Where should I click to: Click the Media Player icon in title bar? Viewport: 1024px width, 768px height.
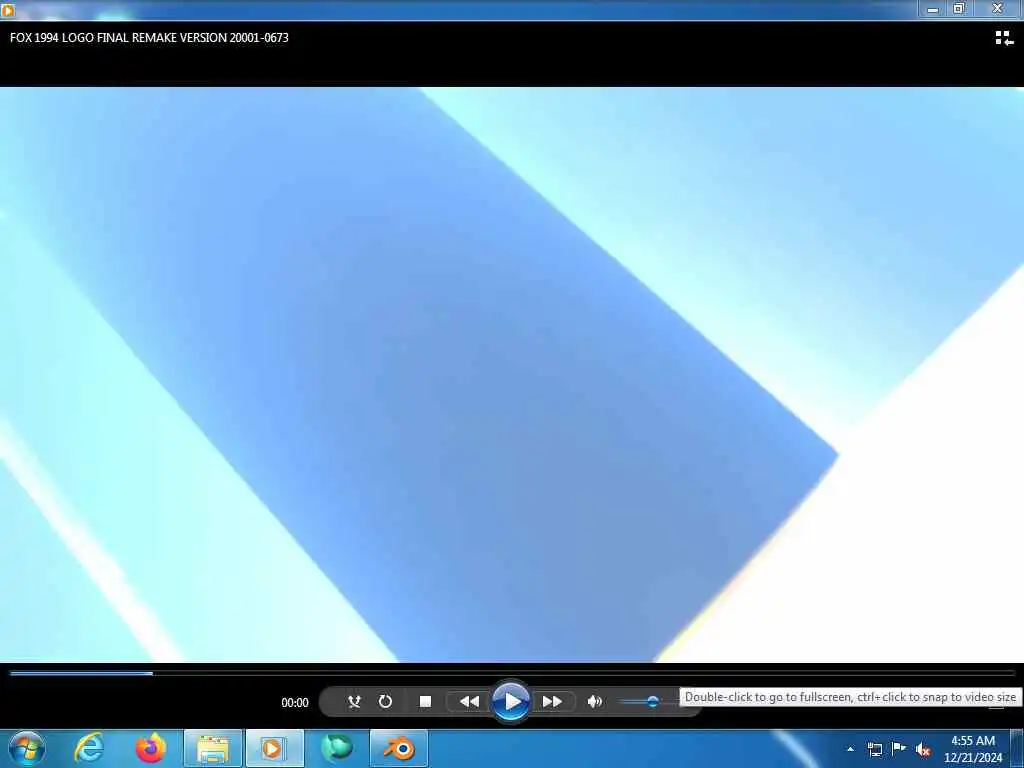point(8,9)
